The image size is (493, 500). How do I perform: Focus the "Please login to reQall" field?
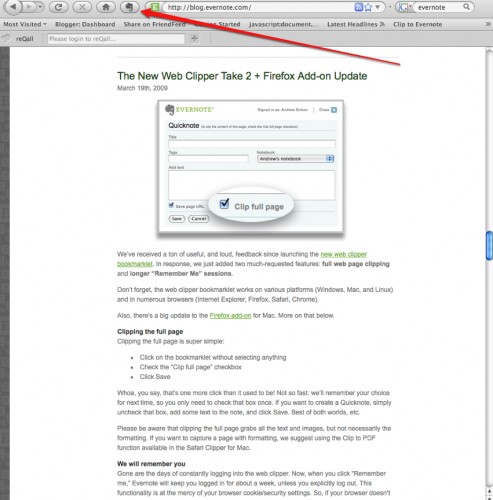(116, 39)
